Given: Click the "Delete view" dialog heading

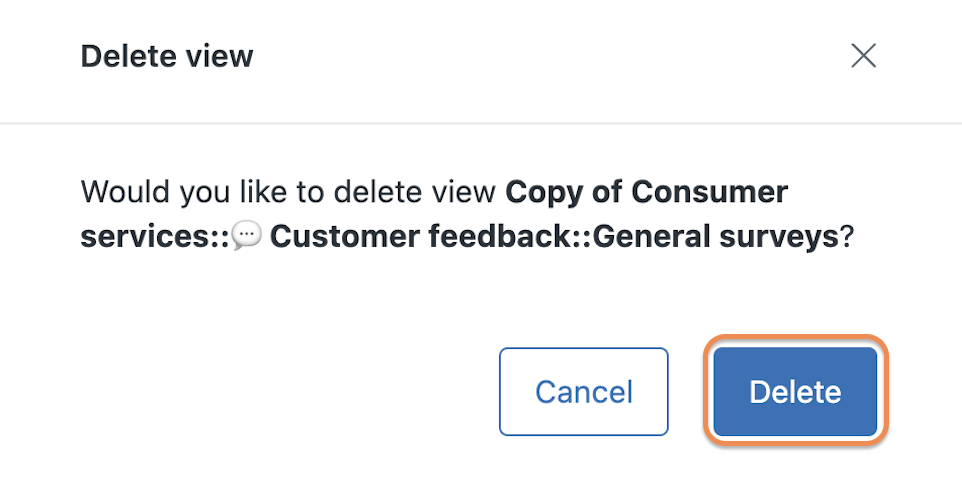Looking at the screenshot, I should click(x=167, y=56).
